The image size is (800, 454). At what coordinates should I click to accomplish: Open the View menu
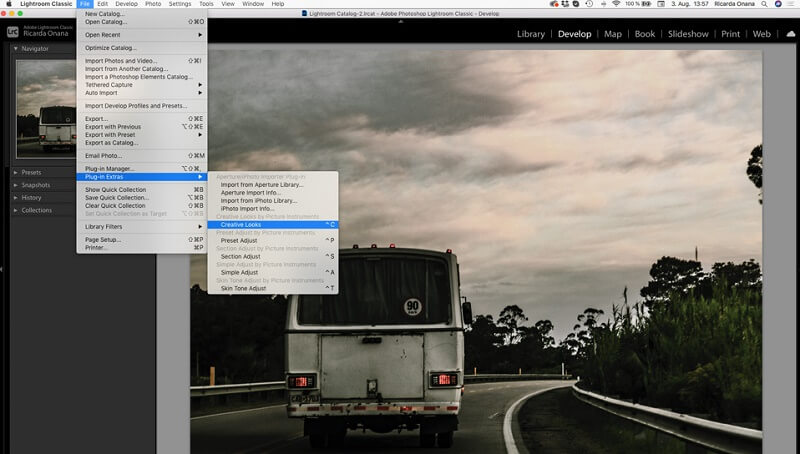(228, 4)
